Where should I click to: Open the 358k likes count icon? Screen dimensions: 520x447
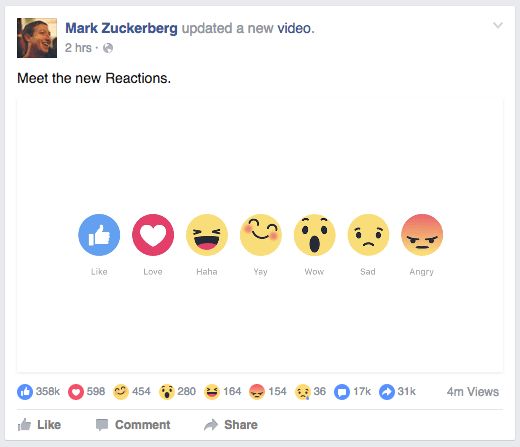[x=25, y=392]
